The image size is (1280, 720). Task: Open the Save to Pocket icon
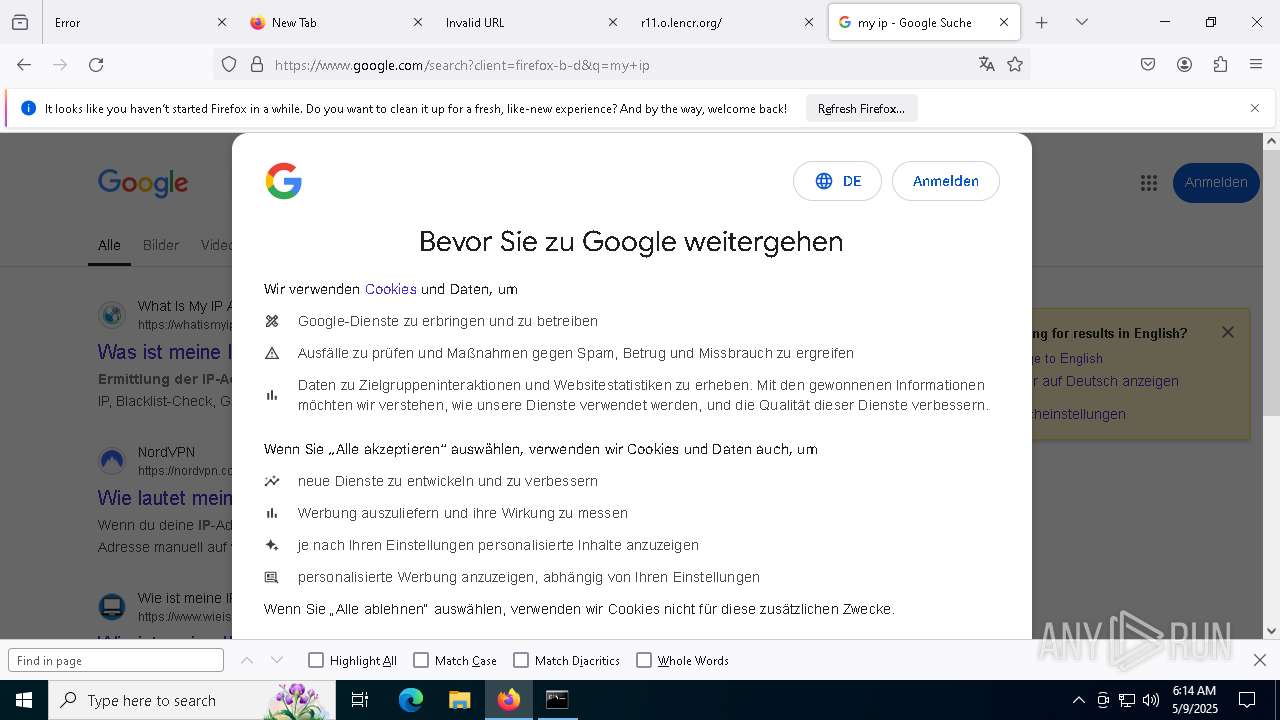(1148, 65)
